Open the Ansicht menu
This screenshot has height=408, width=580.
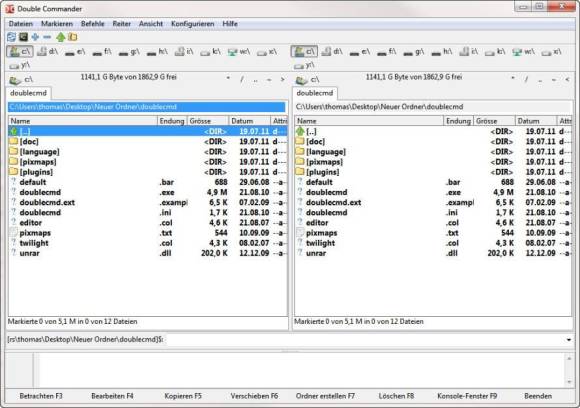[151, 24]
